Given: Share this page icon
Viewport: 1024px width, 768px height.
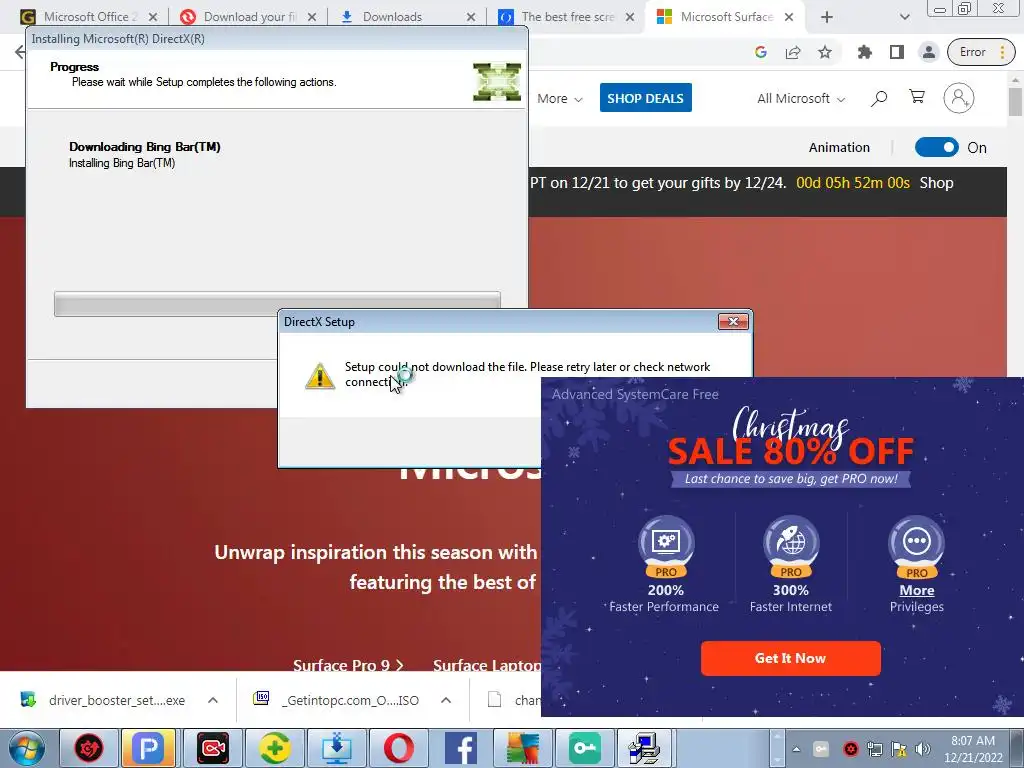Looking at the screenshot, I should [x=793, y=52].
